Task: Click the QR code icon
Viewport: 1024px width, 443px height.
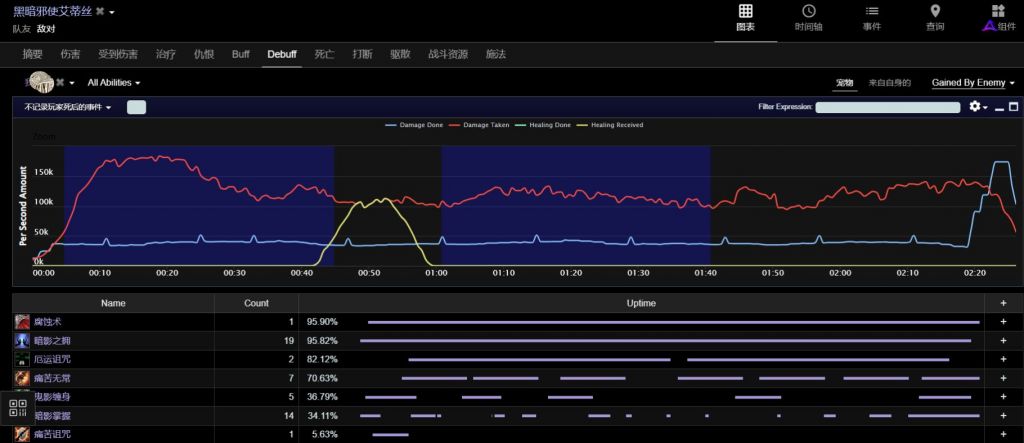Action: (x=18, y=407)
